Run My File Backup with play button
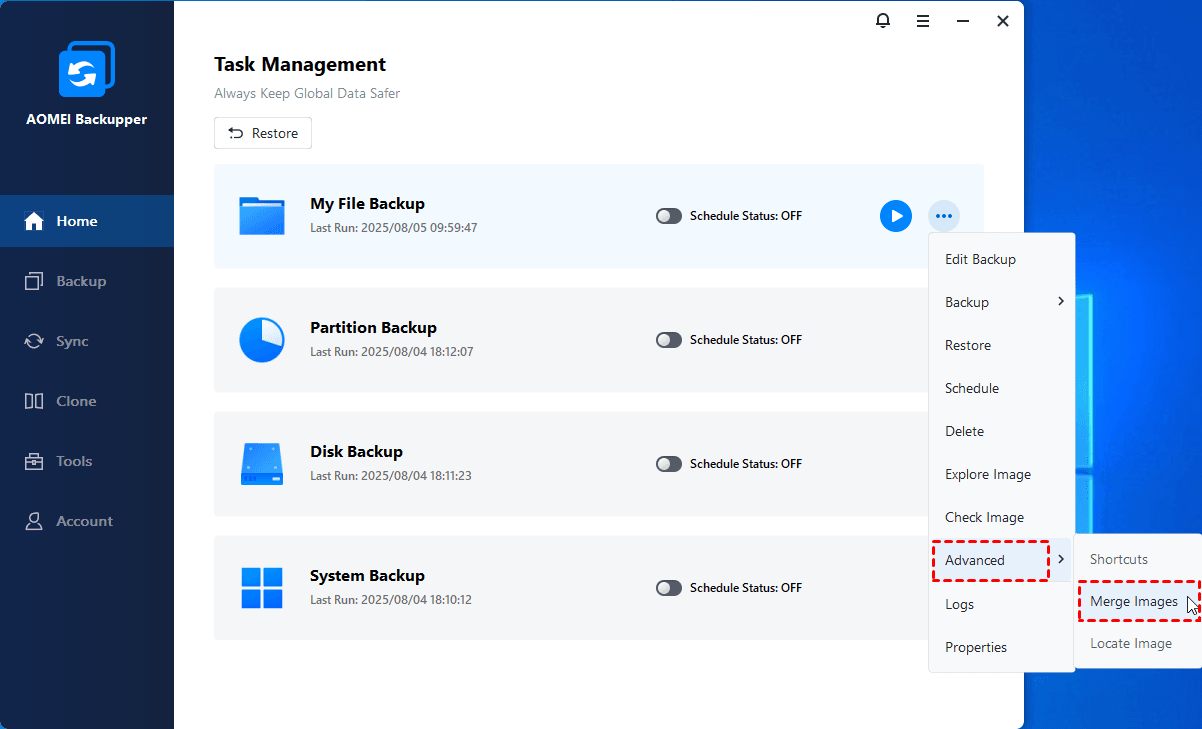This screenshot has width=1202, height=729. [x=895, y=216]
